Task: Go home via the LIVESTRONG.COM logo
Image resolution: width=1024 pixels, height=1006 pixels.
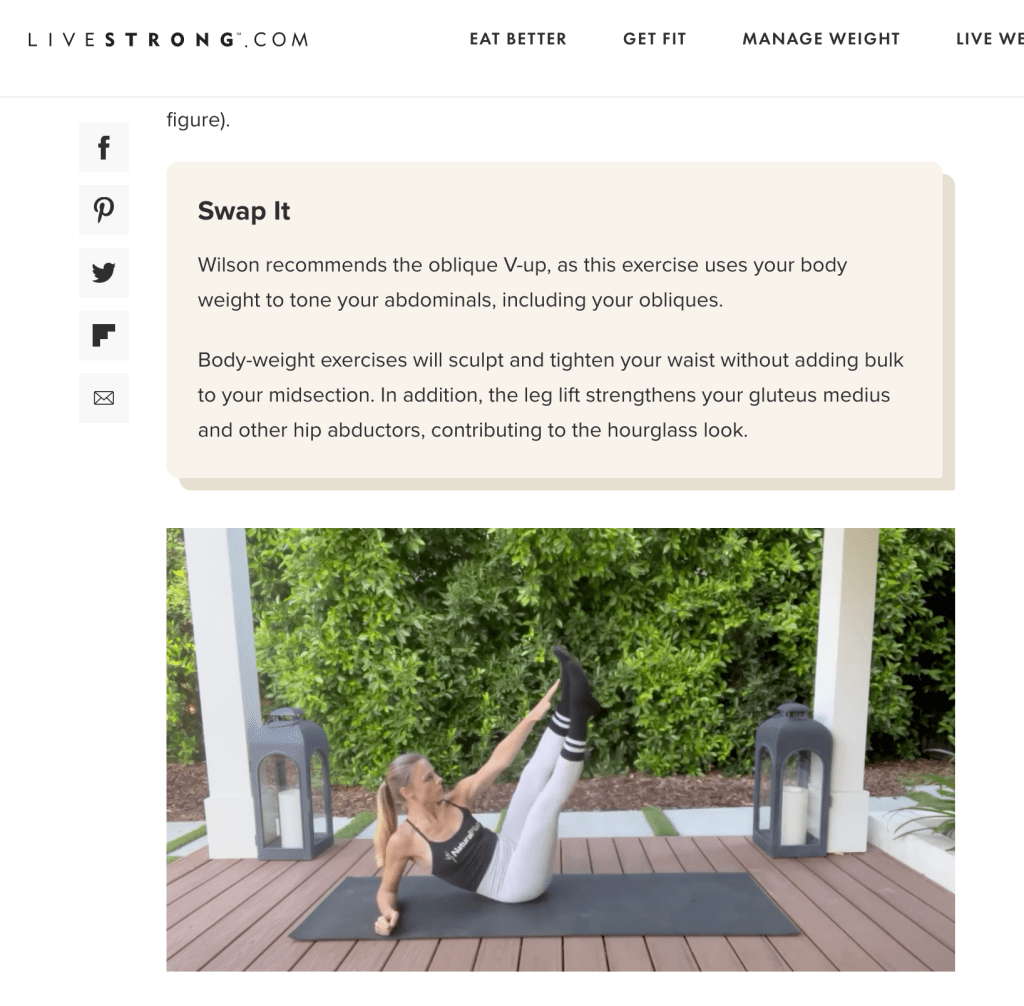Action: (x=168, y=39)
